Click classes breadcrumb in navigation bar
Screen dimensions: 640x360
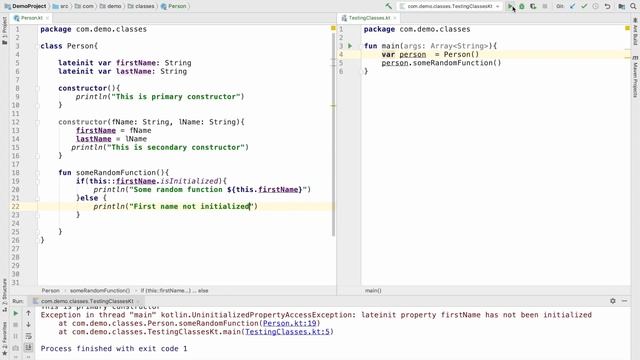point(141,6)
